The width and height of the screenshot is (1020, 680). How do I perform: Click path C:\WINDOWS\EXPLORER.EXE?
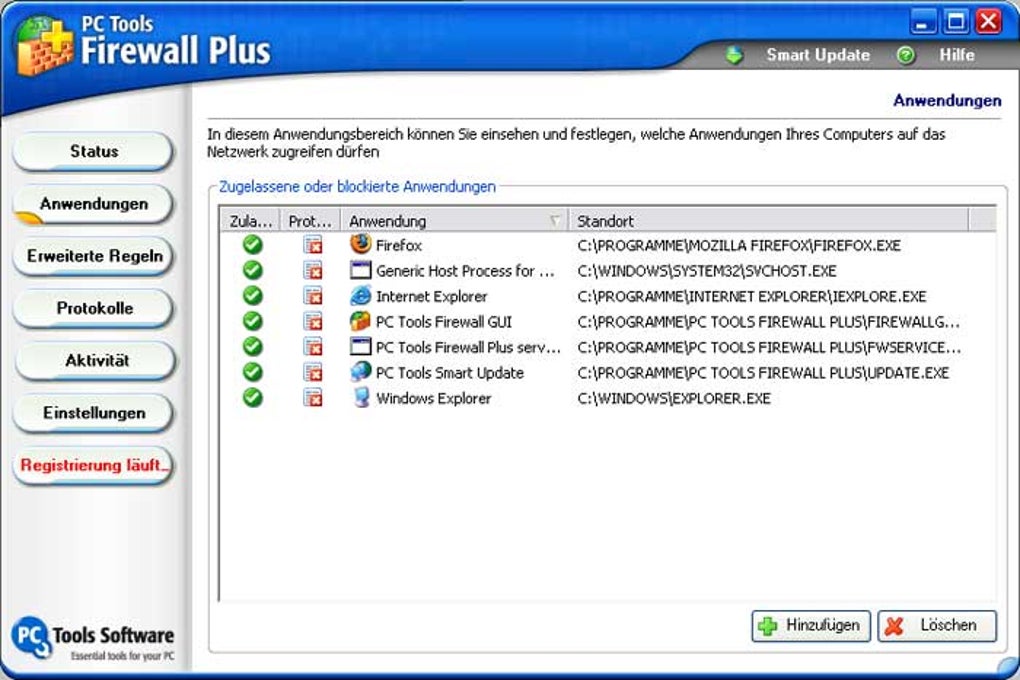click(x=673, y=398)
